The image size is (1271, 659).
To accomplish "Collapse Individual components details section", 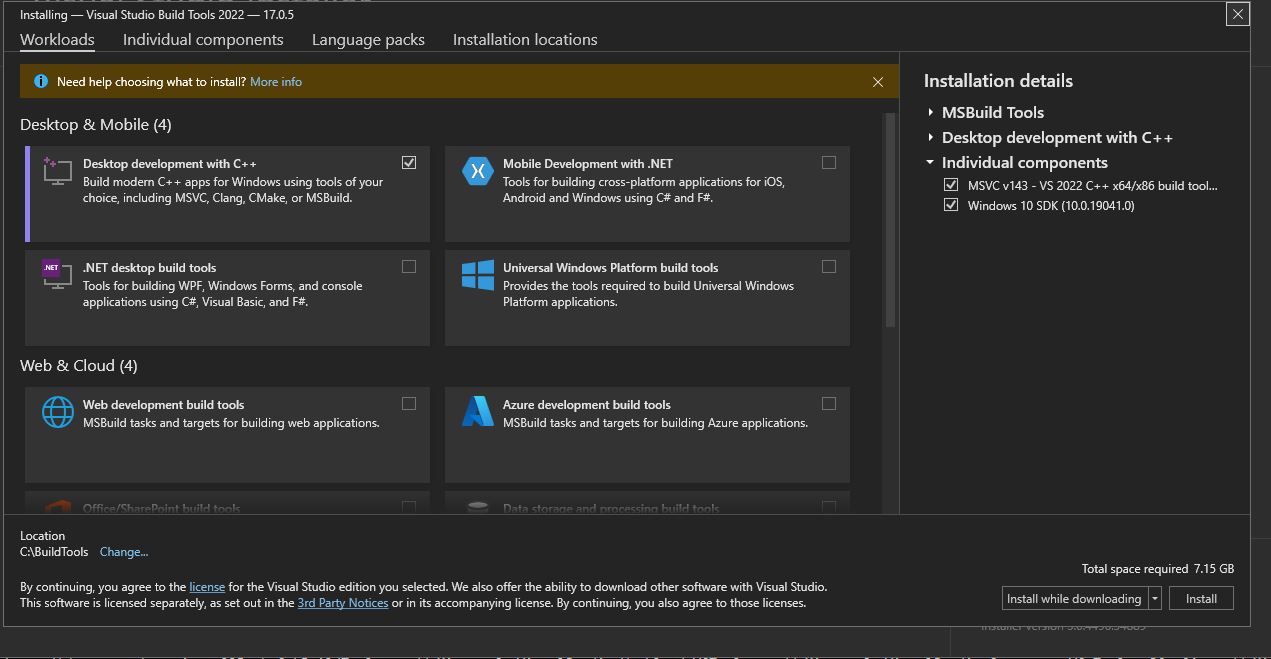I will [x=930, y=162].
